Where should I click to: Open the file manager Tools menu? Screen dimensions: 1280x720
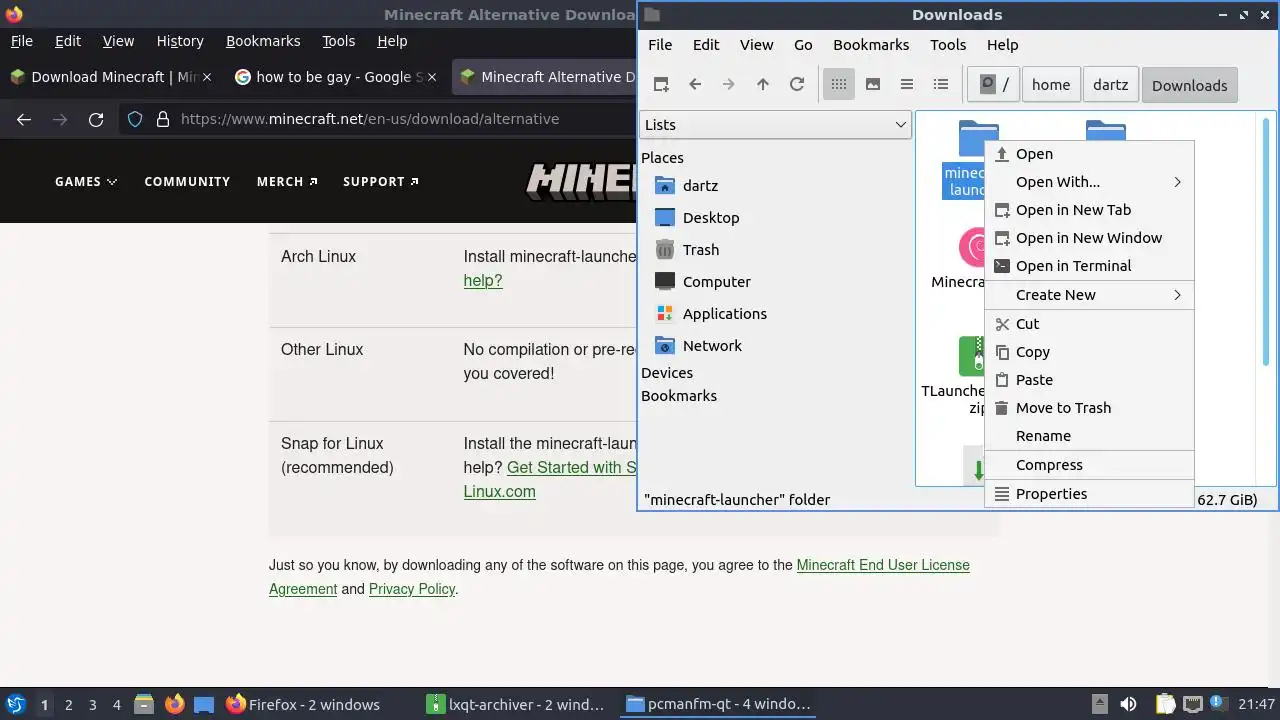pyautogui.click(x=947, y=45)
